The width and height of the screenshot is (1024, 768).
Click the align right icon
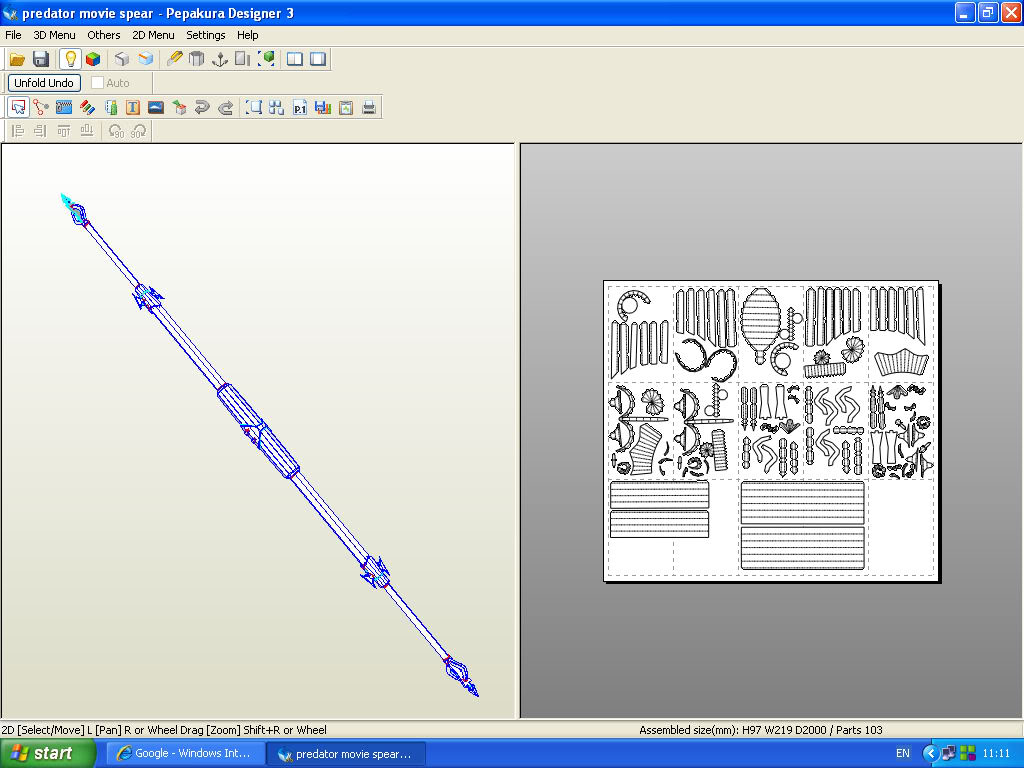click(x=40, y=131)
